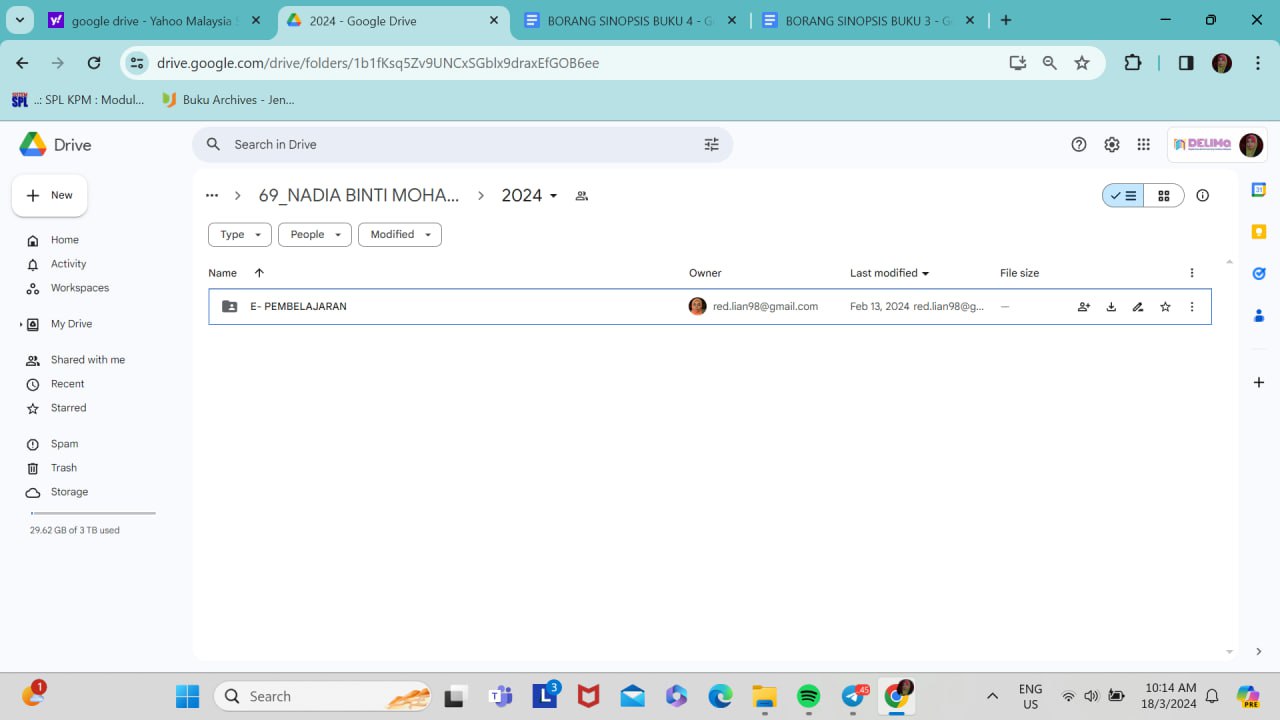Click the New button
Image resolution: width=1280 pixels, height=720 pixels.
(50, 195)
